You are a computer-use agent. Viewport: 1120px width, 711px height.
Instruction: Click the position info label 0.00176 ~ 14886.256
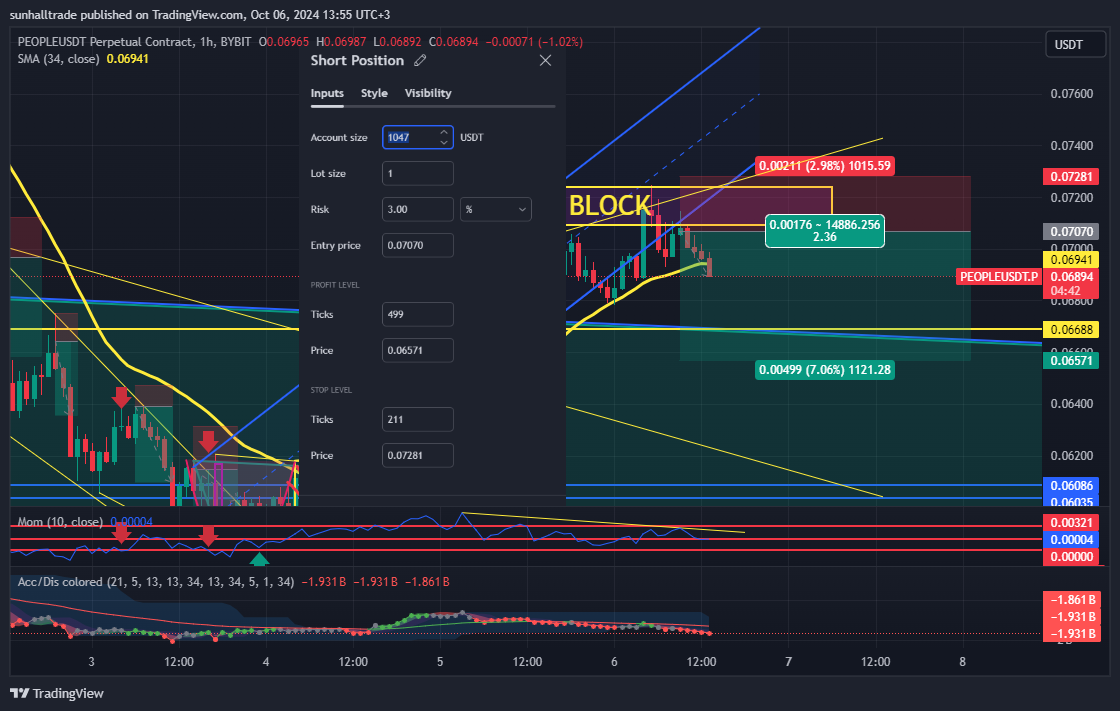pyautogui.click(x=824, y=230)
